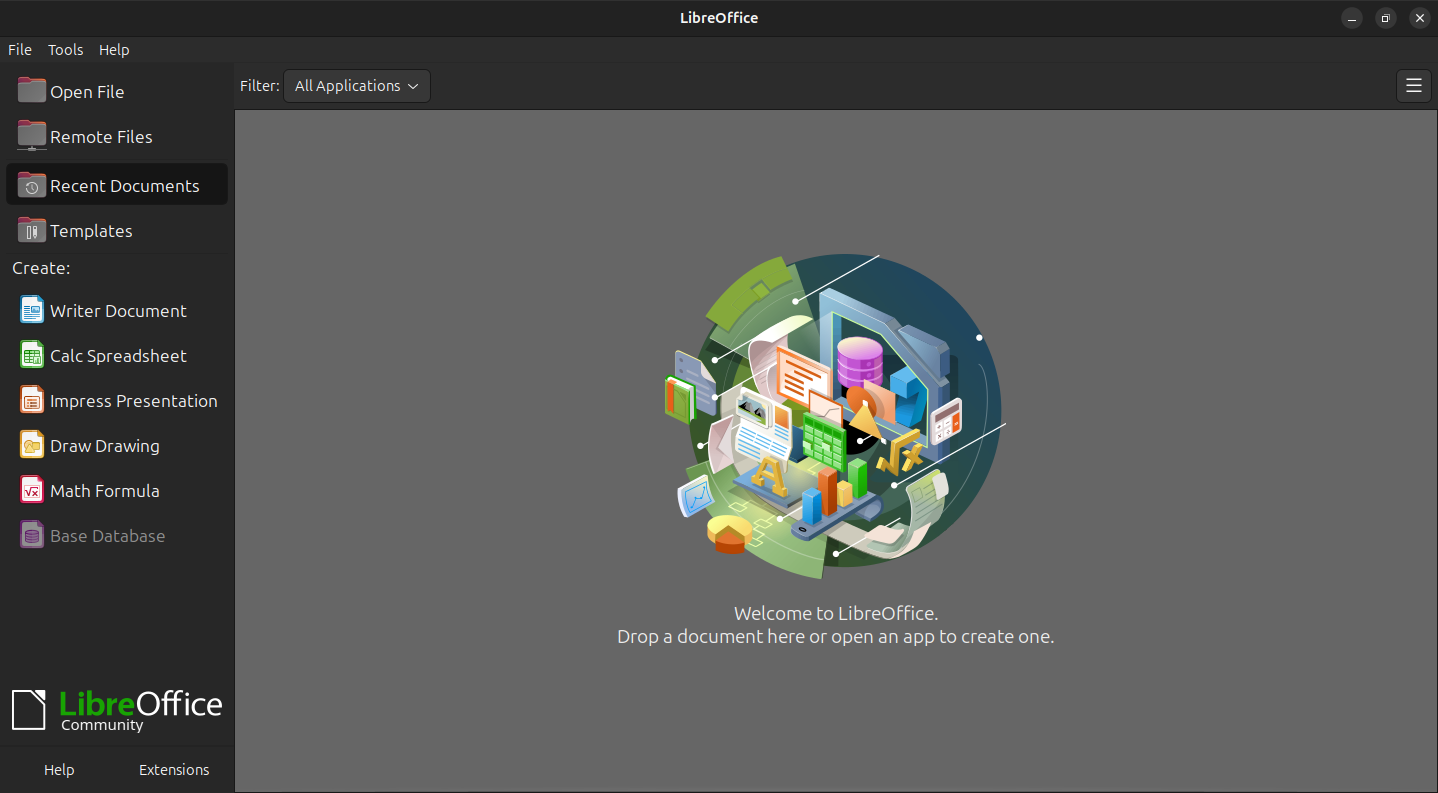
Task: Open a new Math Formula
Action: coord(104,490)
